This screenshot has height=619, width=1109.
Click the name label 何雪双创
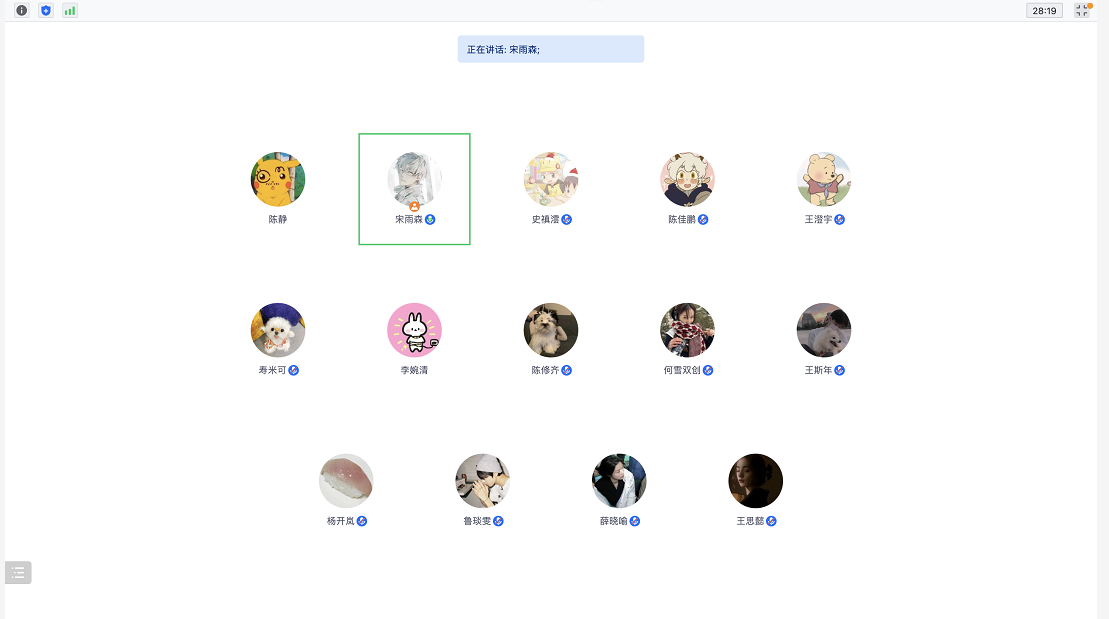(x=682, y=370)
